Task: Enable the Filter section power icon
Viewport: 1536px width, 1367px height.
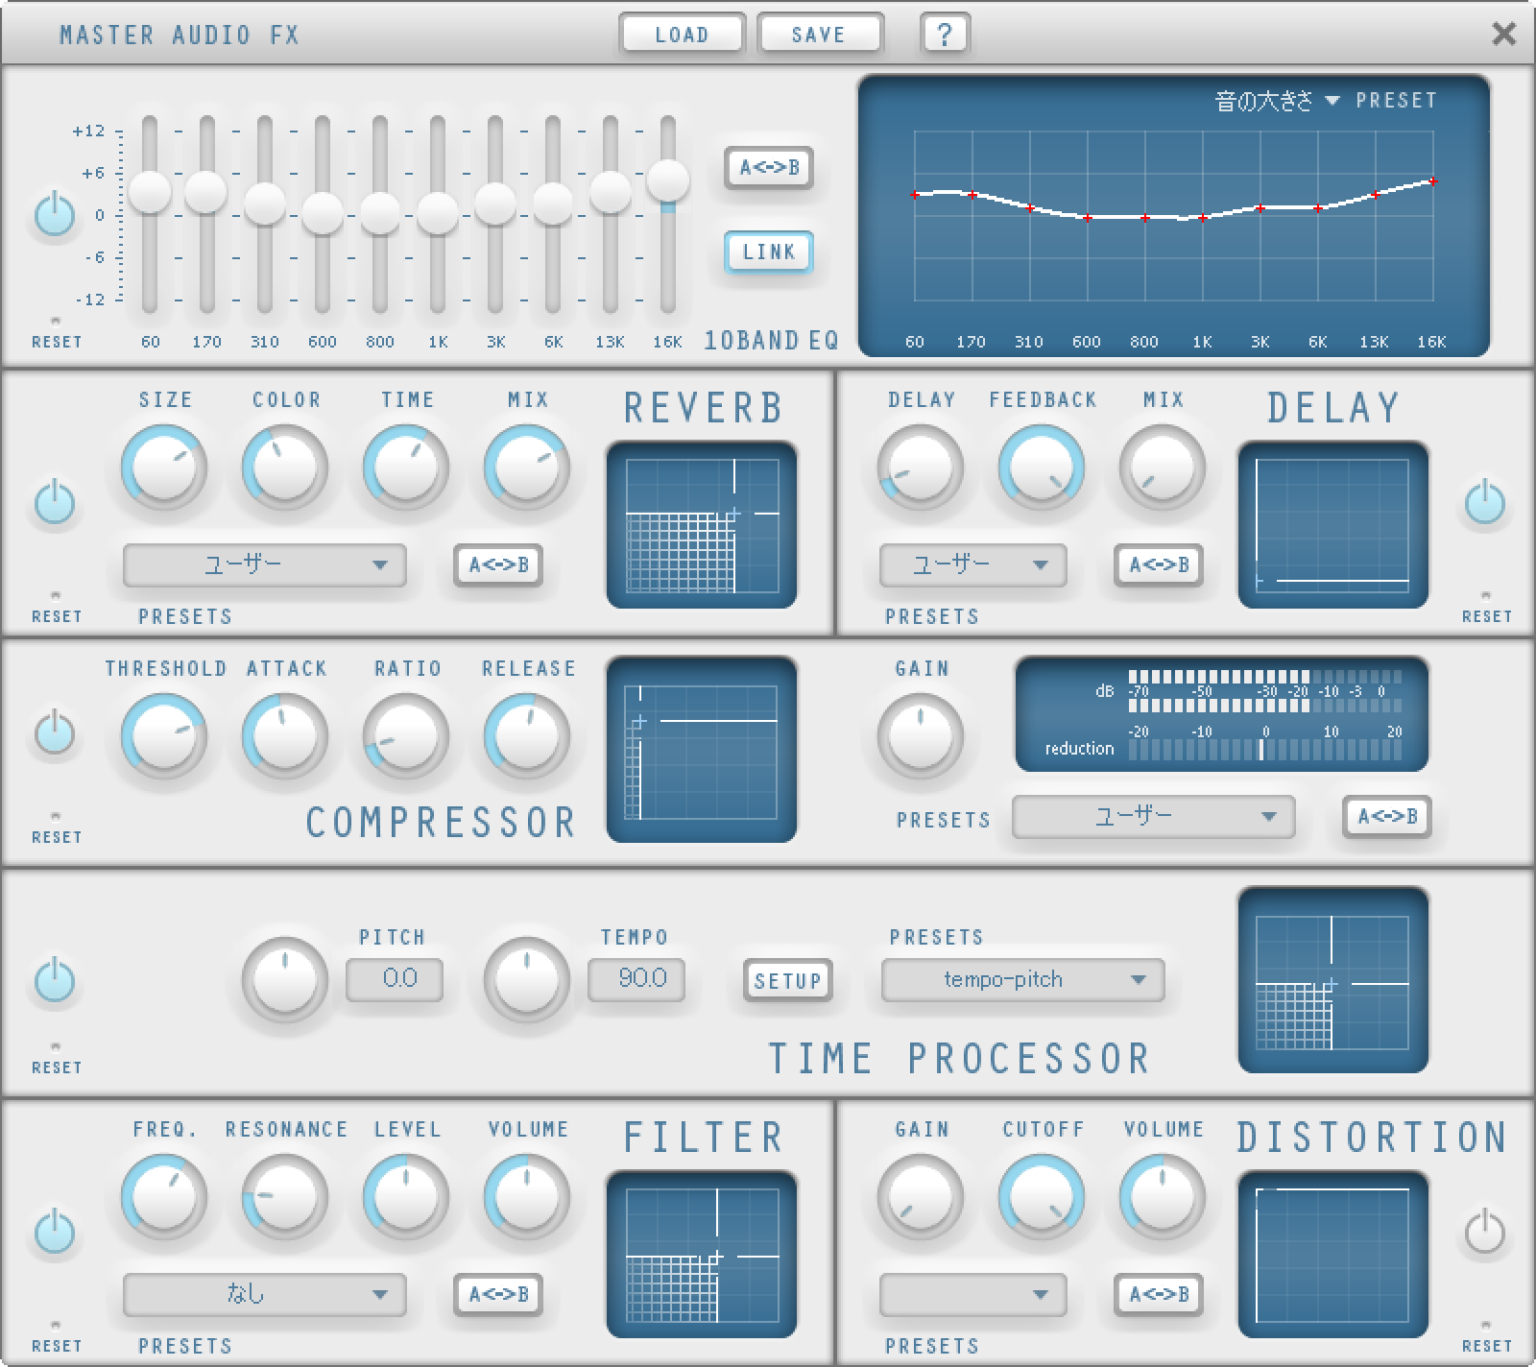Action: coord(55,1232)
